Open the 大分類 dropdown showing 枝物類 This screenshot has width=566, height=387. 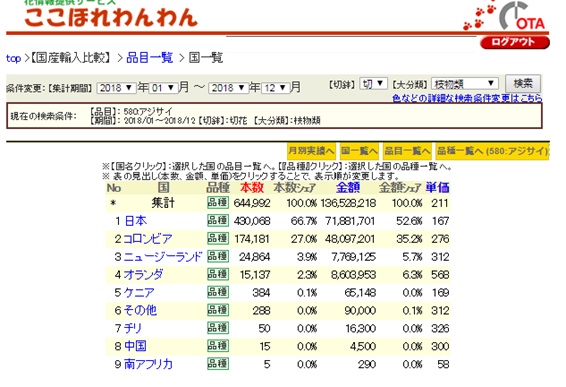(x=465, y=84)
